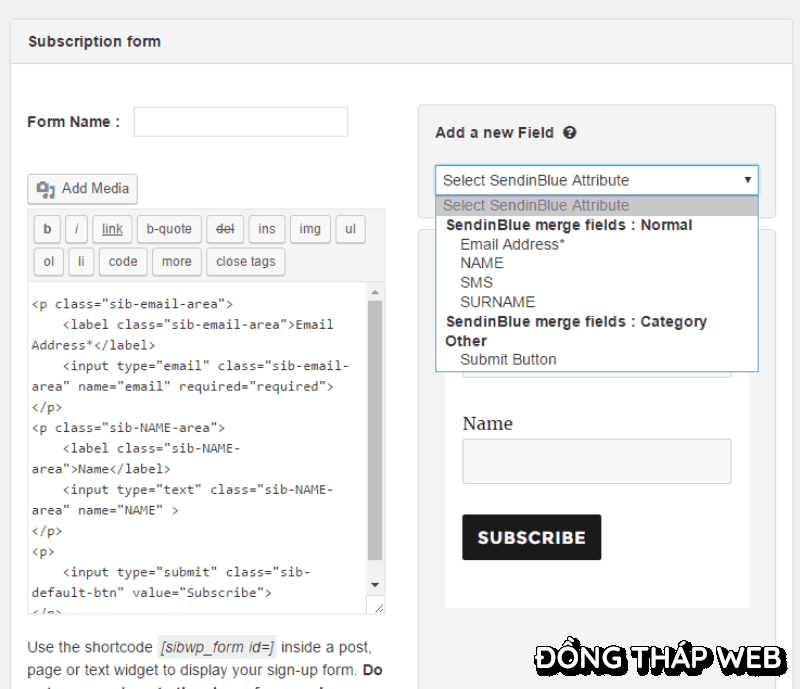Screen dimensions: 800x689
Task: Click the italic 'i' quicktag button
Action: [x=77, y=229]
